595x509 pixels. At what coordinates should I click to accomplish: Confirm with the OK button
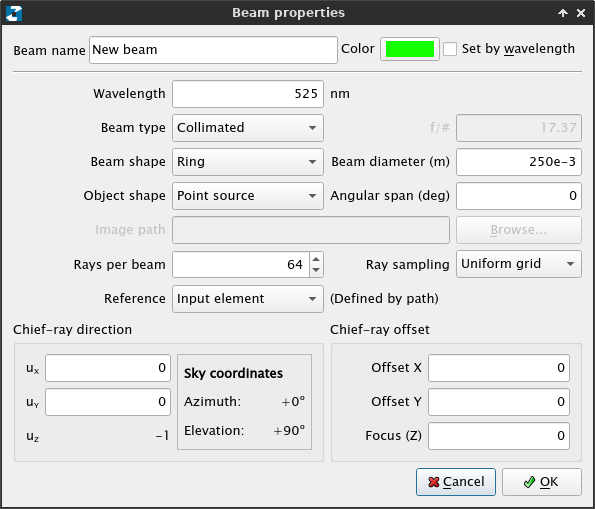click(x=542, y=482)
